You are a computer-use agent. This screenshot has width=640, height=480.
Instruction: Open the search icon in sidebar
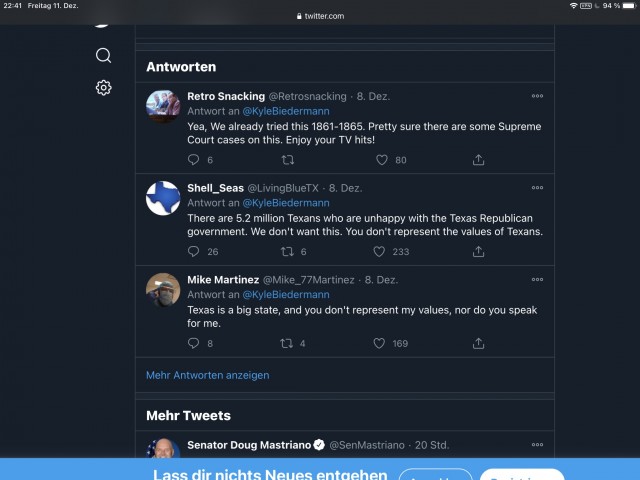tap(103, 55)
